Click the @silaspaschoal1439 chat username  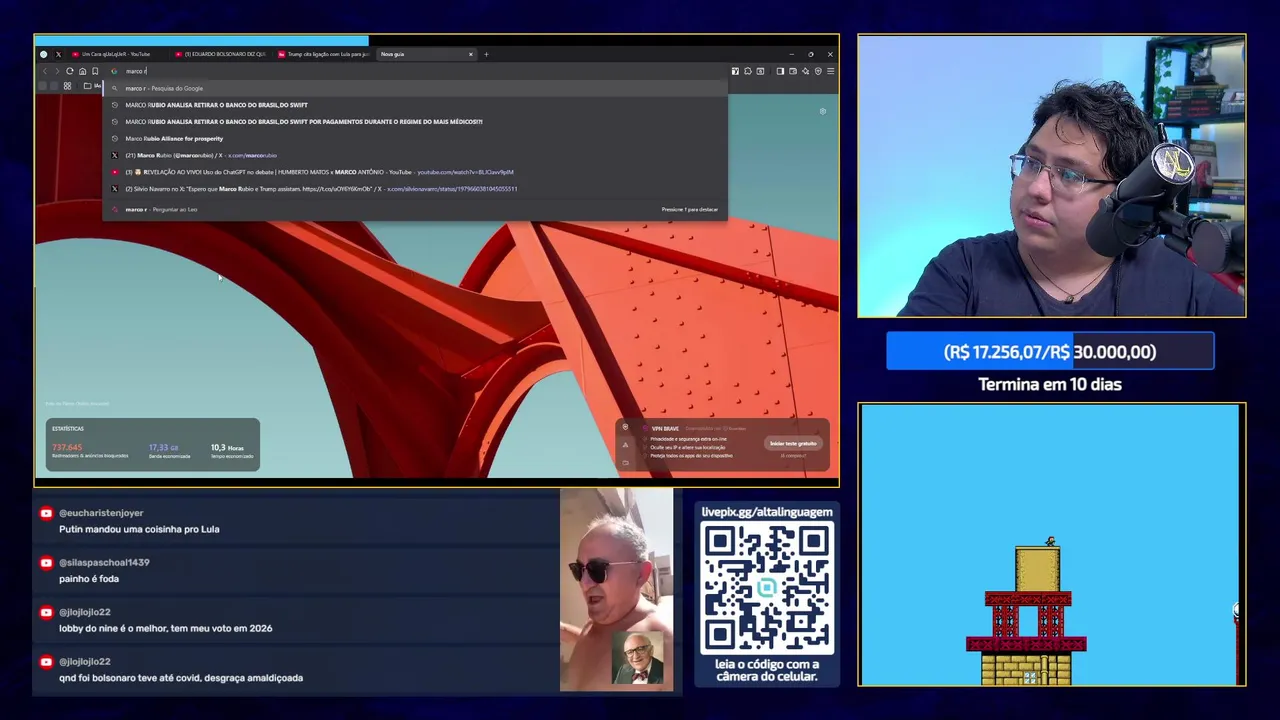tap(104, 562)
